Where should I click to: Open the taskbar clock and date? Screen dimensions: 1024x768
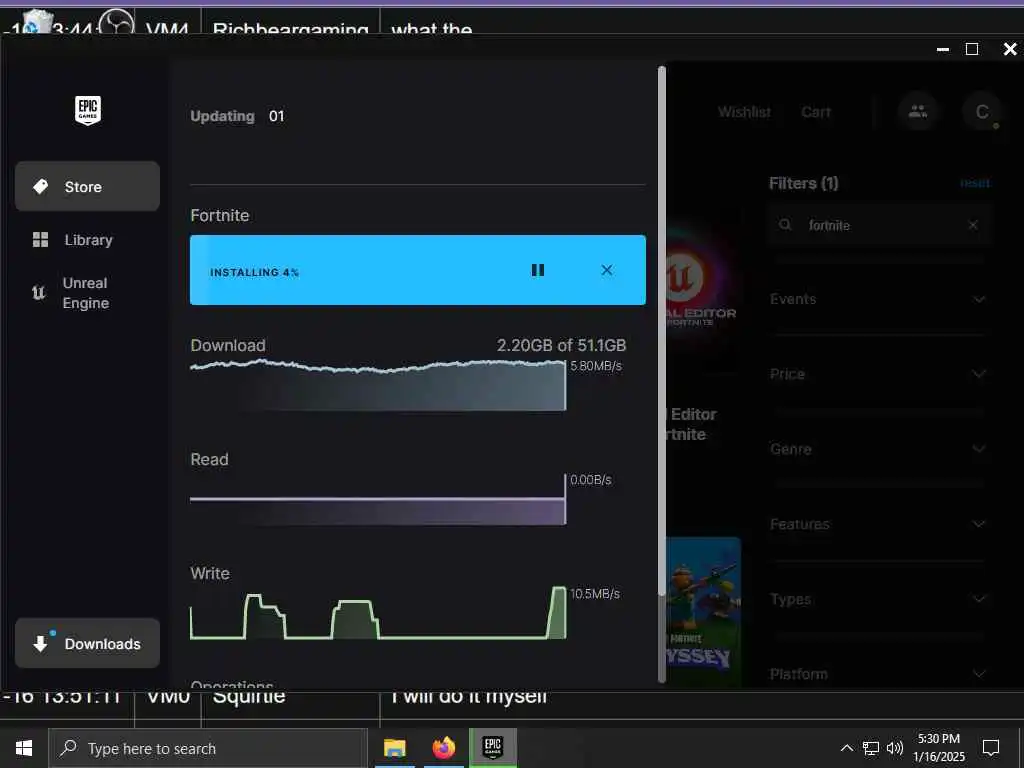click(x=938, y=748)
